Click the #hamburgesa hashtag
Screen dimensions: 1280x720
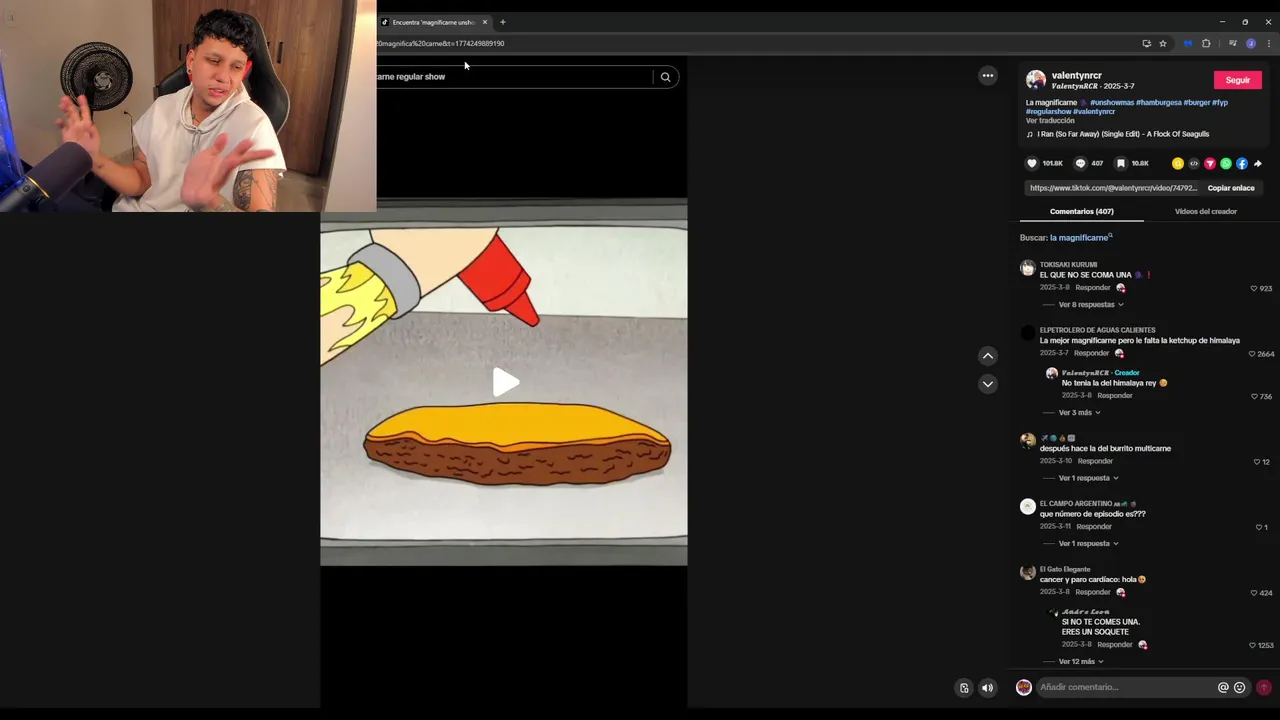tap(1158, 102)
